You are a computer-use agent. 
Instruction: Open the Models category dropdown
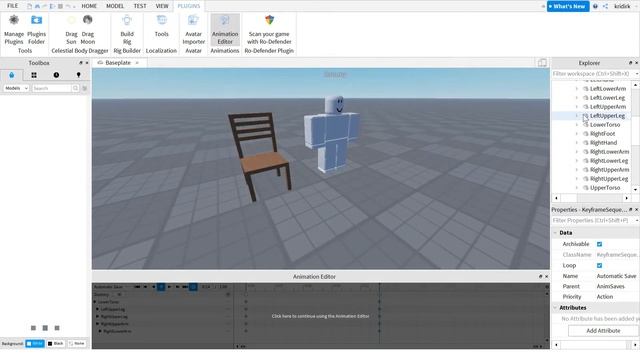click(16, 88)
